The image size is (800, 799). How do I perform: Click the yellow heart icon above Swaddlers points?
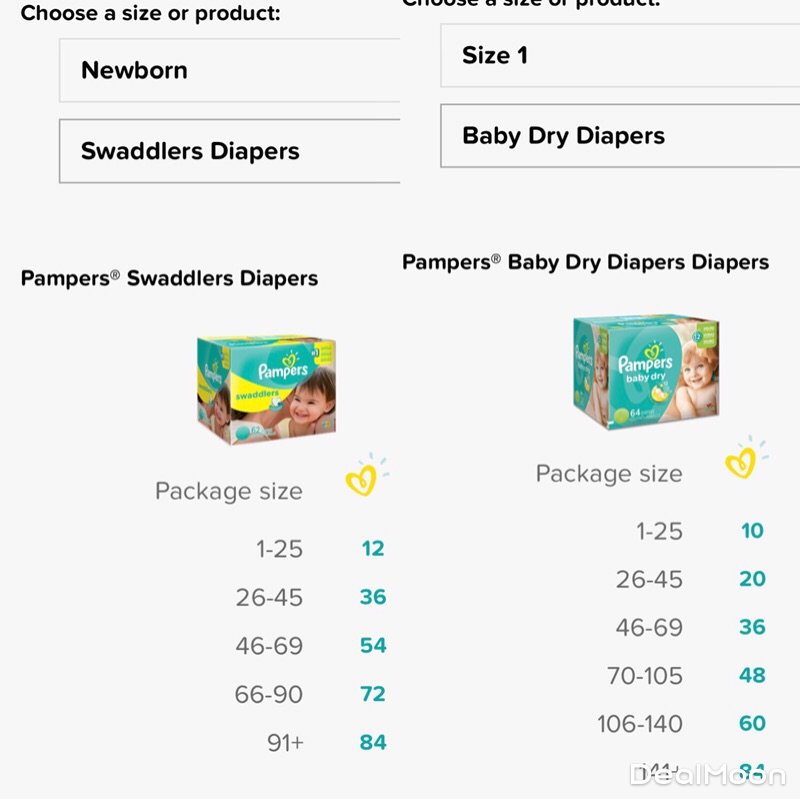point(362,477)
